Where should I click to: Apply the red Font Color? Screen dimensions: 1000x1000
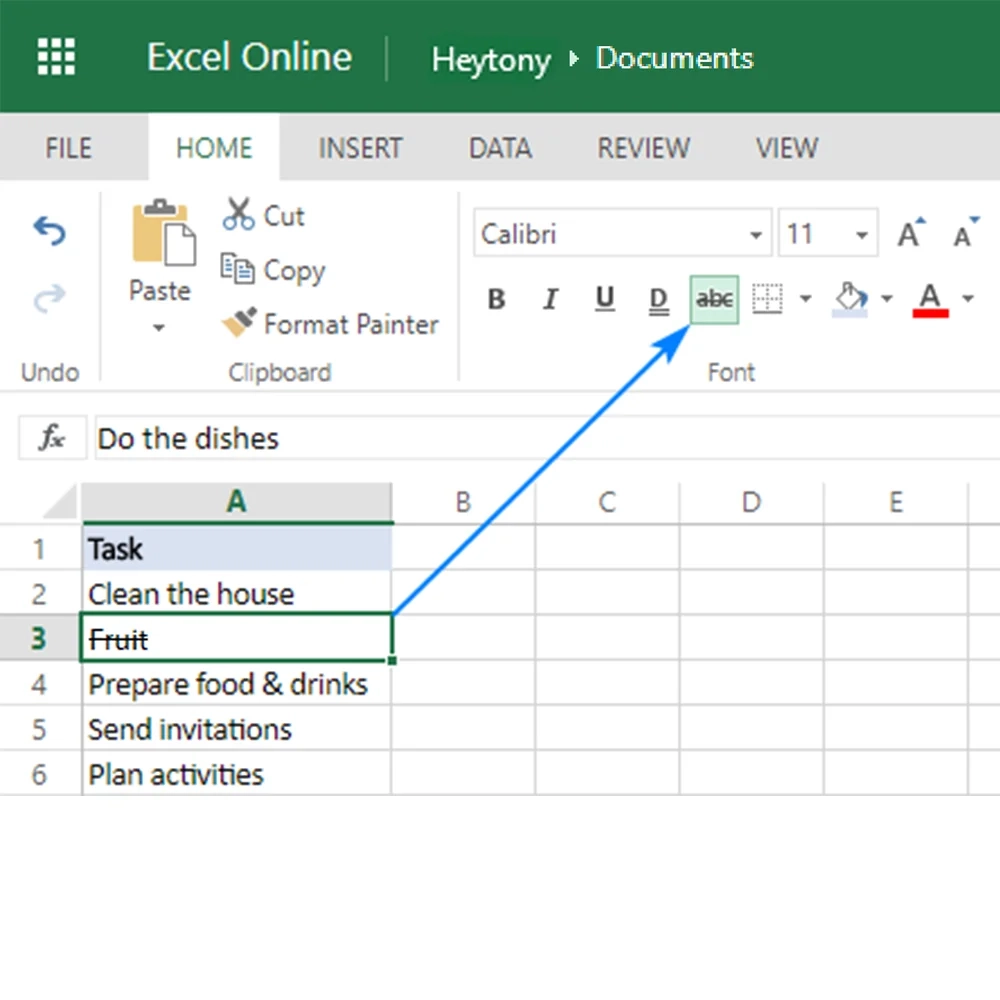[930, 299]
